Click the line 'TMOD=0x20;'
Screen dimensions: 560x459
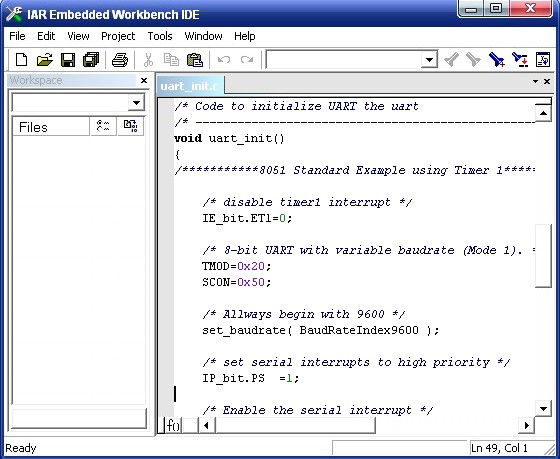(236, 266)
